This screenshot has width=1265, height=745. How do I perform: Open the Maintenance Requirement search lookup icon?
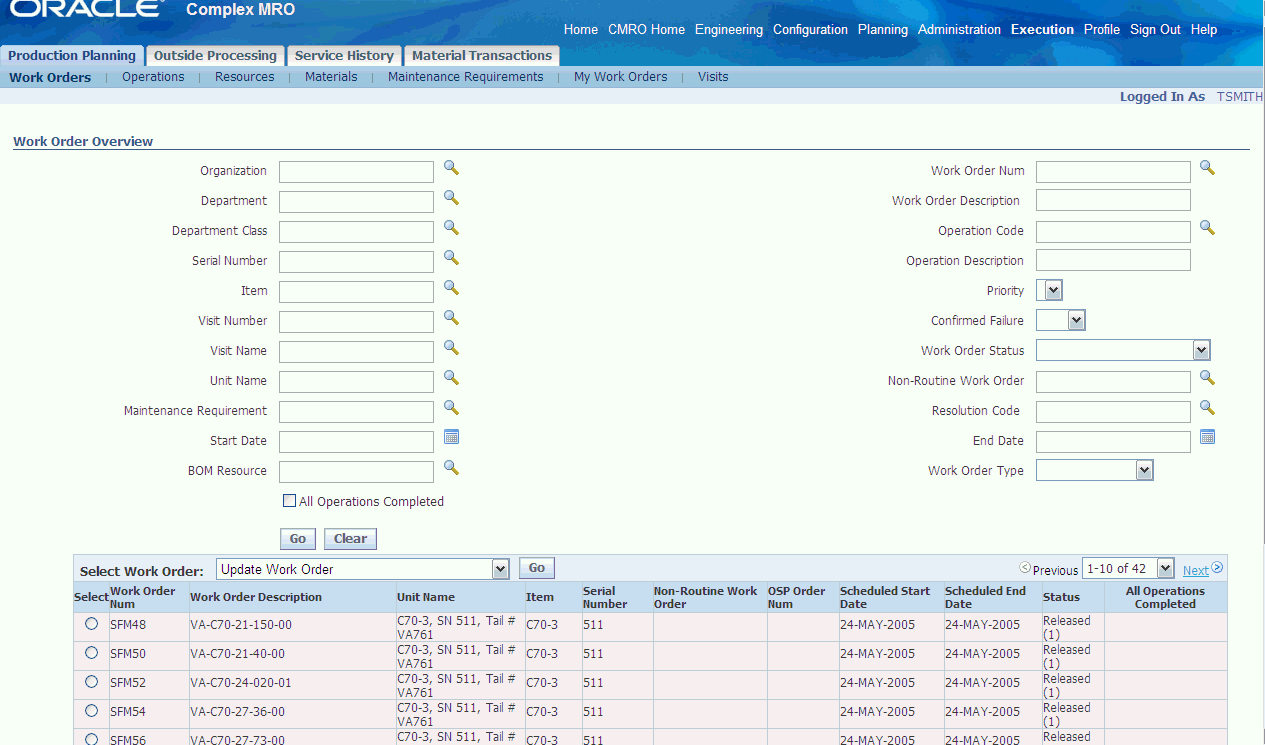pyautogui.click(x=451, y=408)
